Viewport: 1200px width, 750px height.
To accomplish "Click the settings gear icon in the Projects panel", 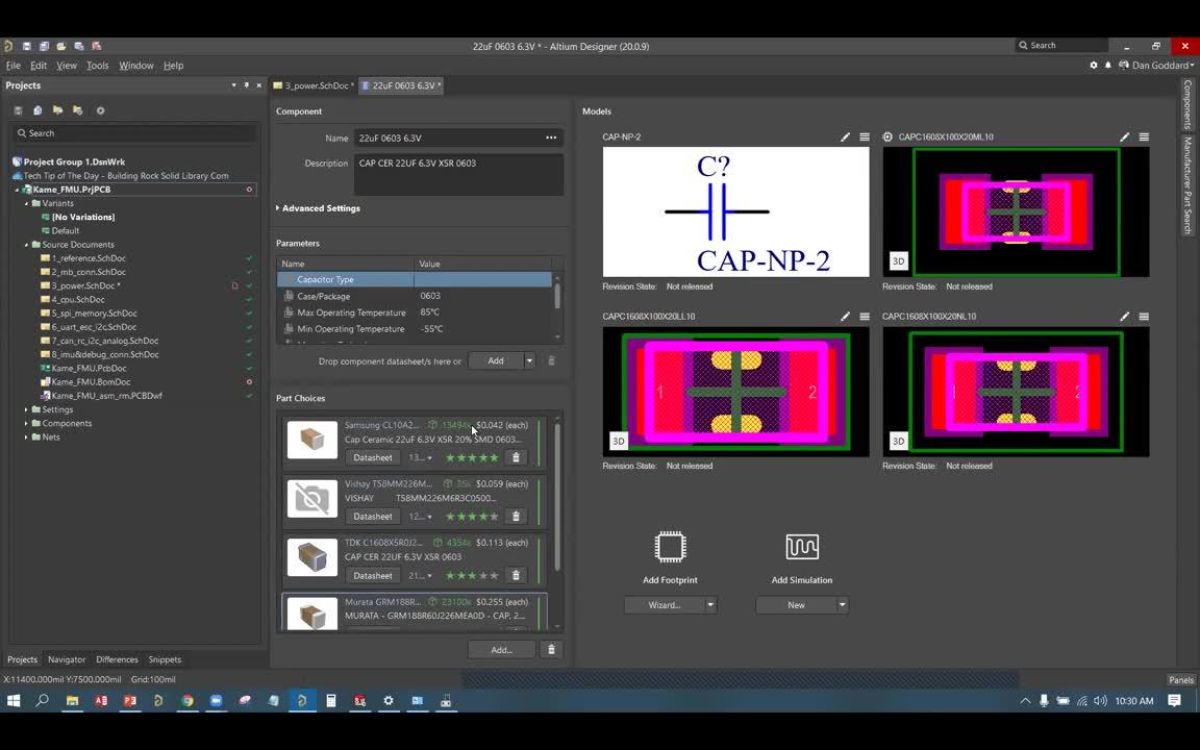I will pyautogui.click(x=100, y=111).
